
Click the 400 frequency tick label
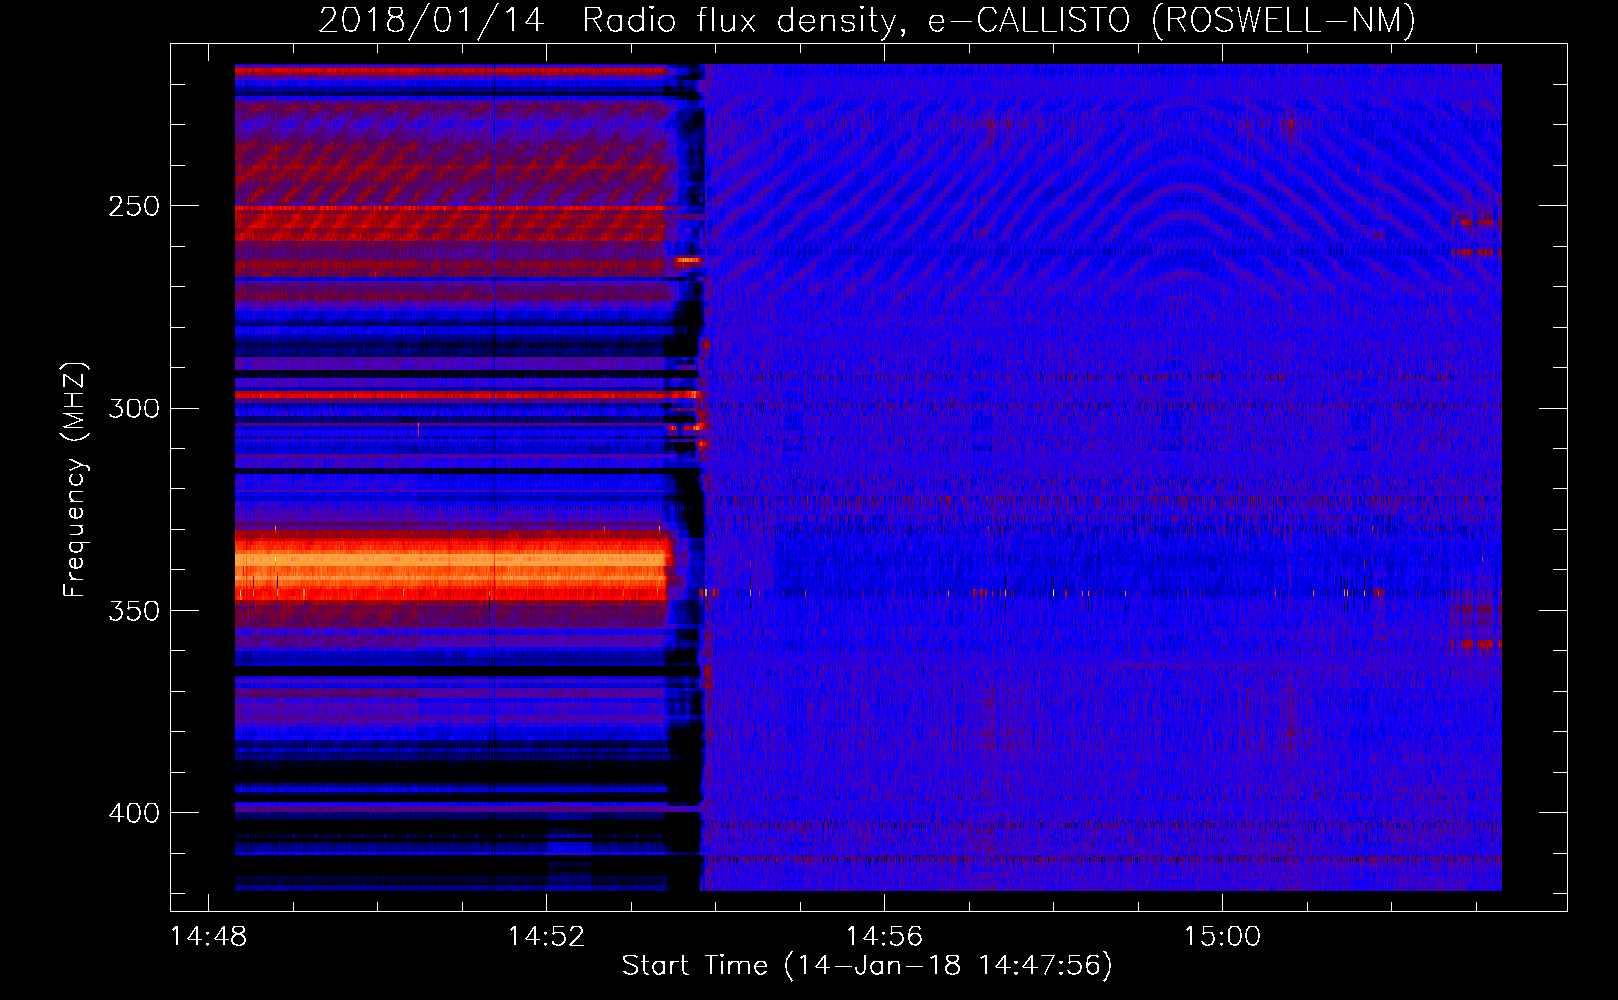click(x=134, y=813)
